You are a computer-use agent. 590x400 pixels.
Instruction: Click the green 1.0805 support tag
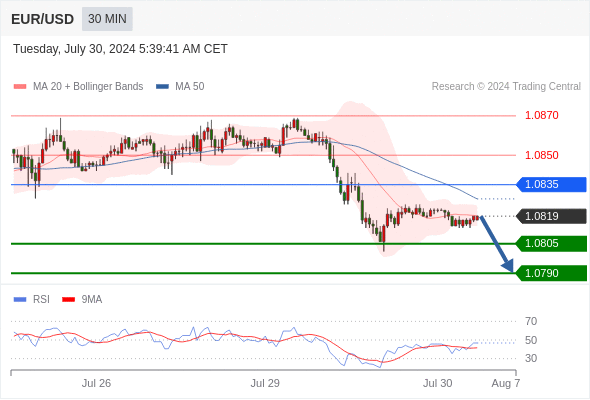[x=551, y=243]
